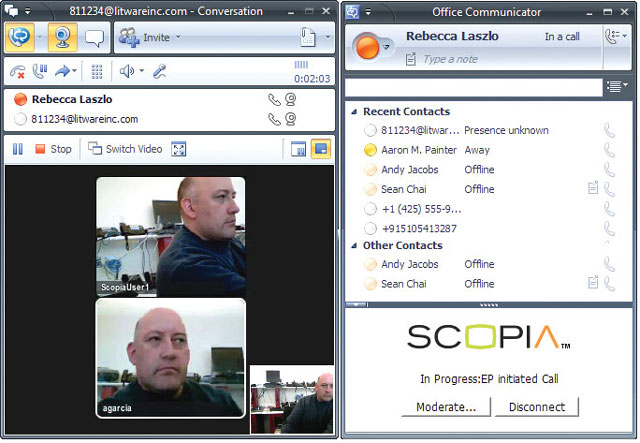Select Andy Jacobs in Other Contacts
The width and height of the screenshot is (640, 443).
(x=490, y=264)
